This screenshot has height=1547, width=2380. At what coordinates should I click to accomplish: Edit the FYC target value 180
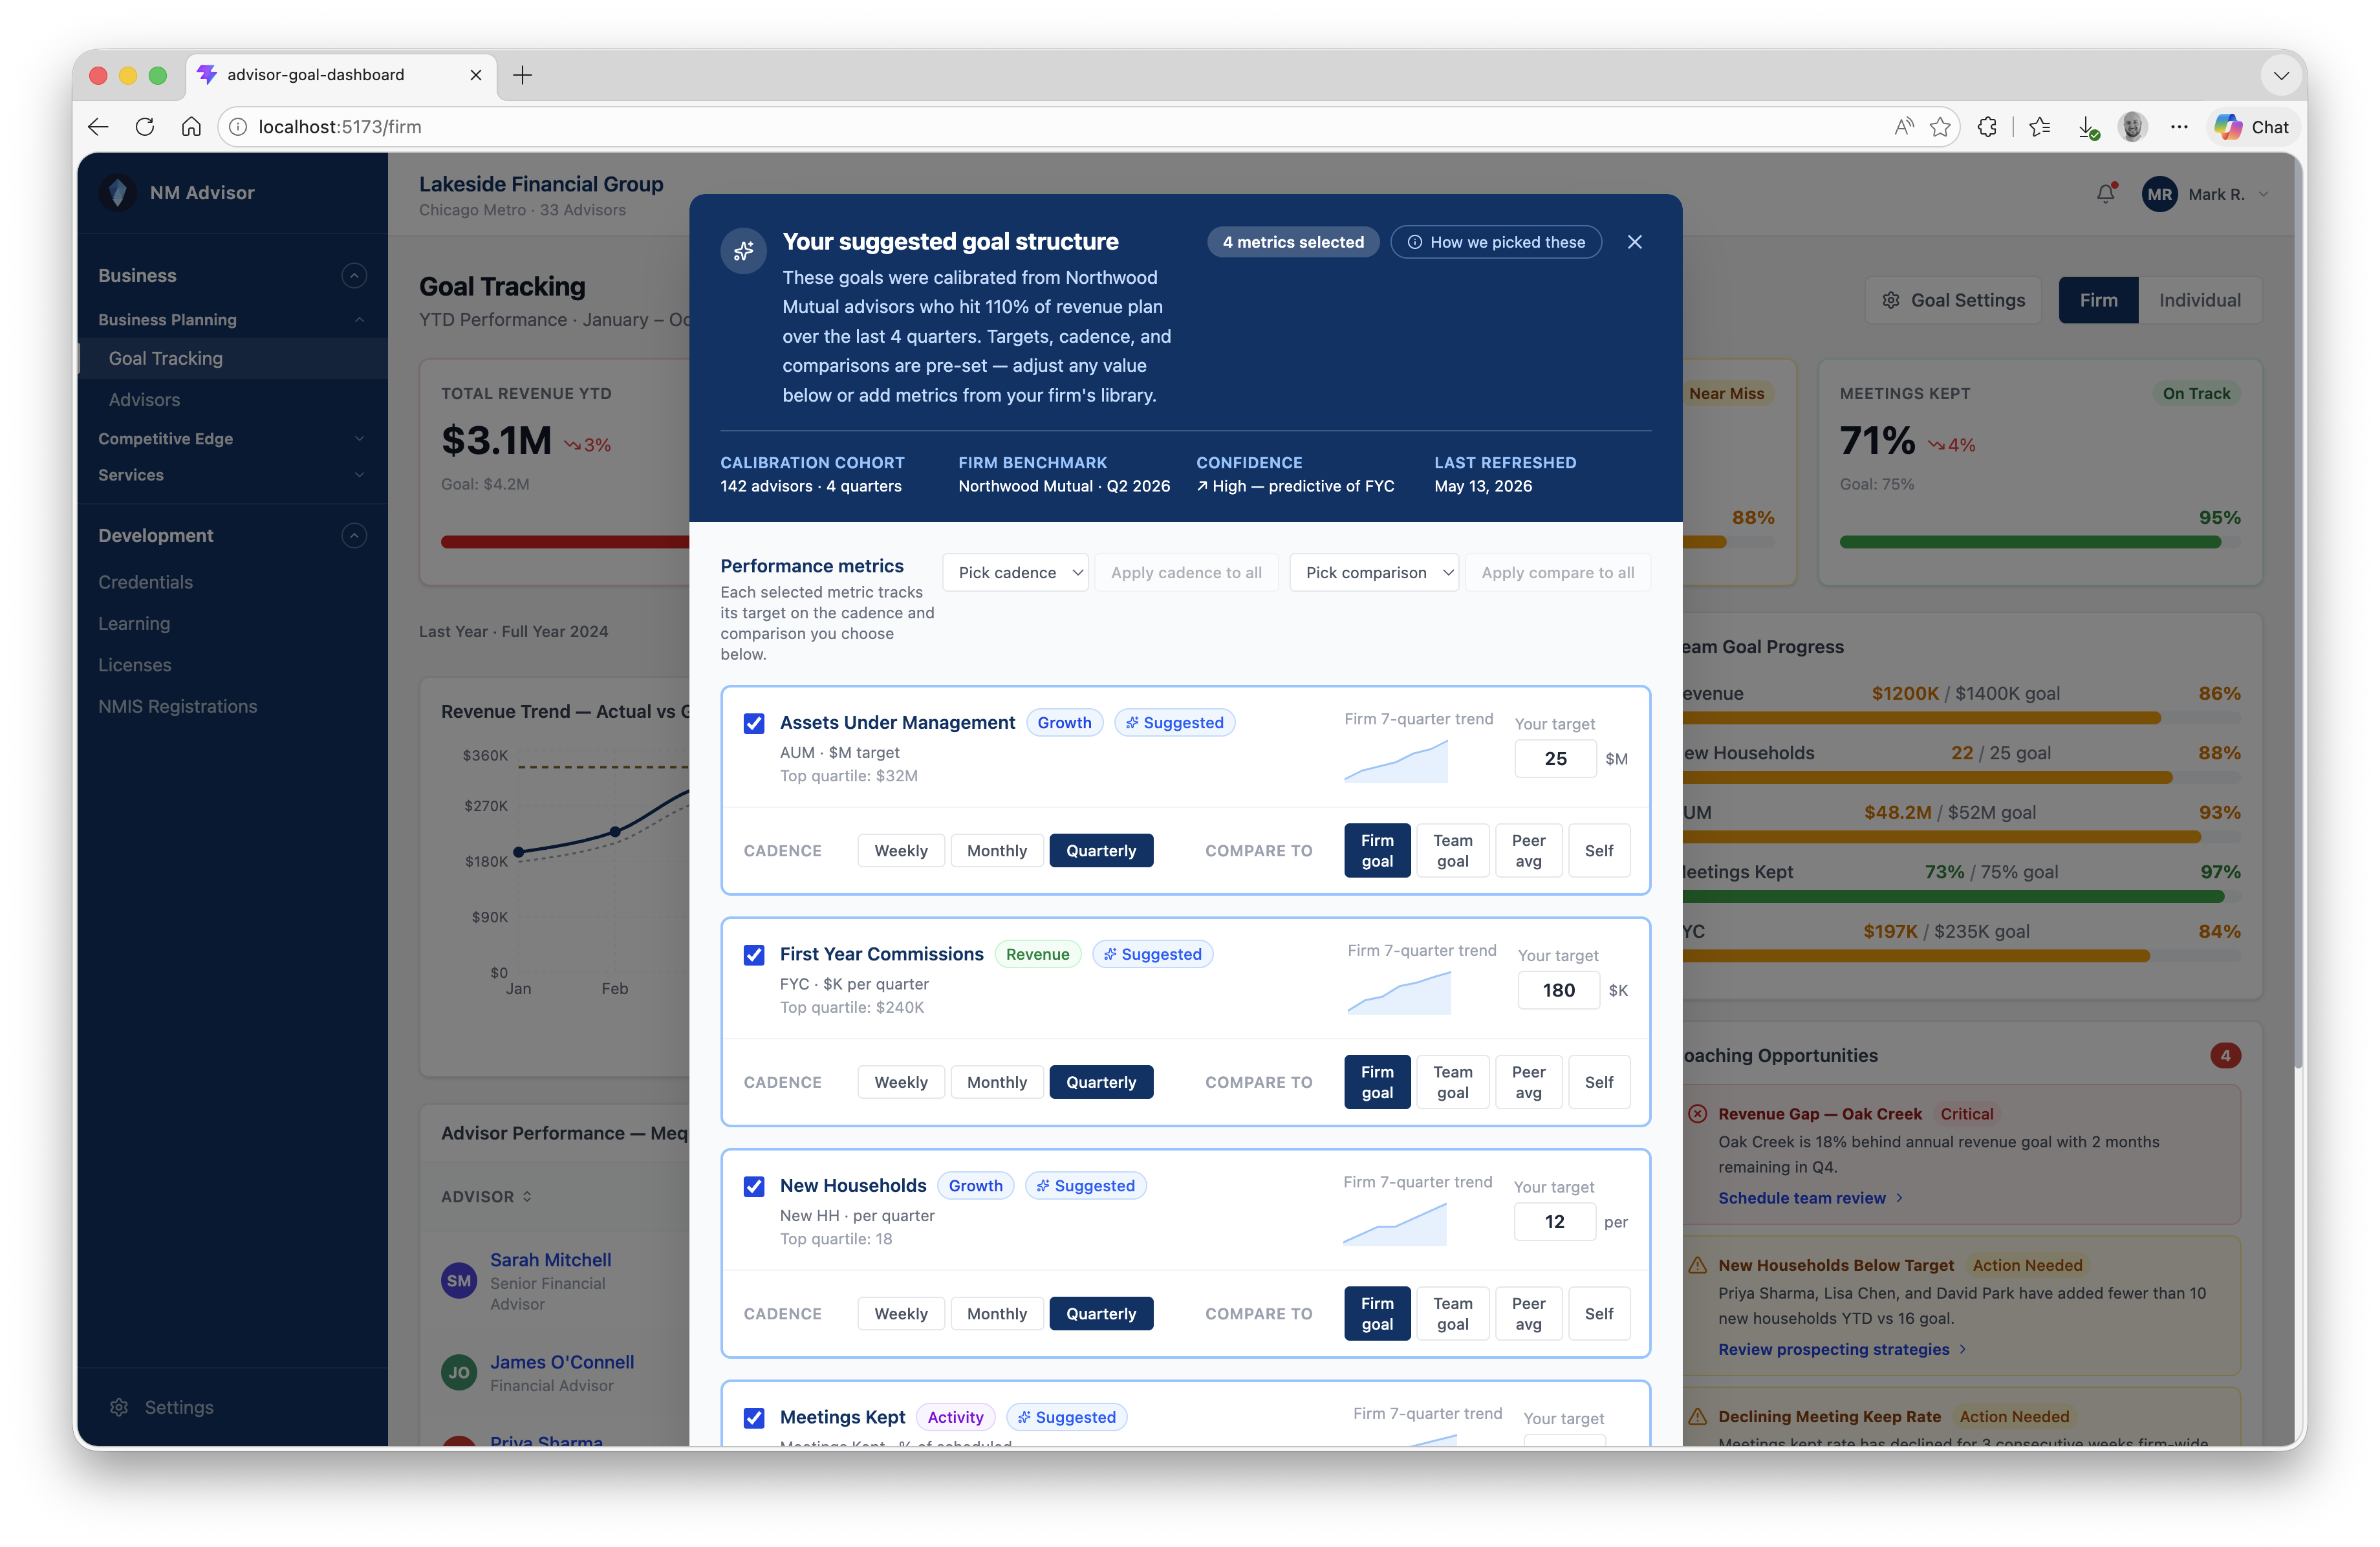pyautogui.click(x=1558, y=990)
